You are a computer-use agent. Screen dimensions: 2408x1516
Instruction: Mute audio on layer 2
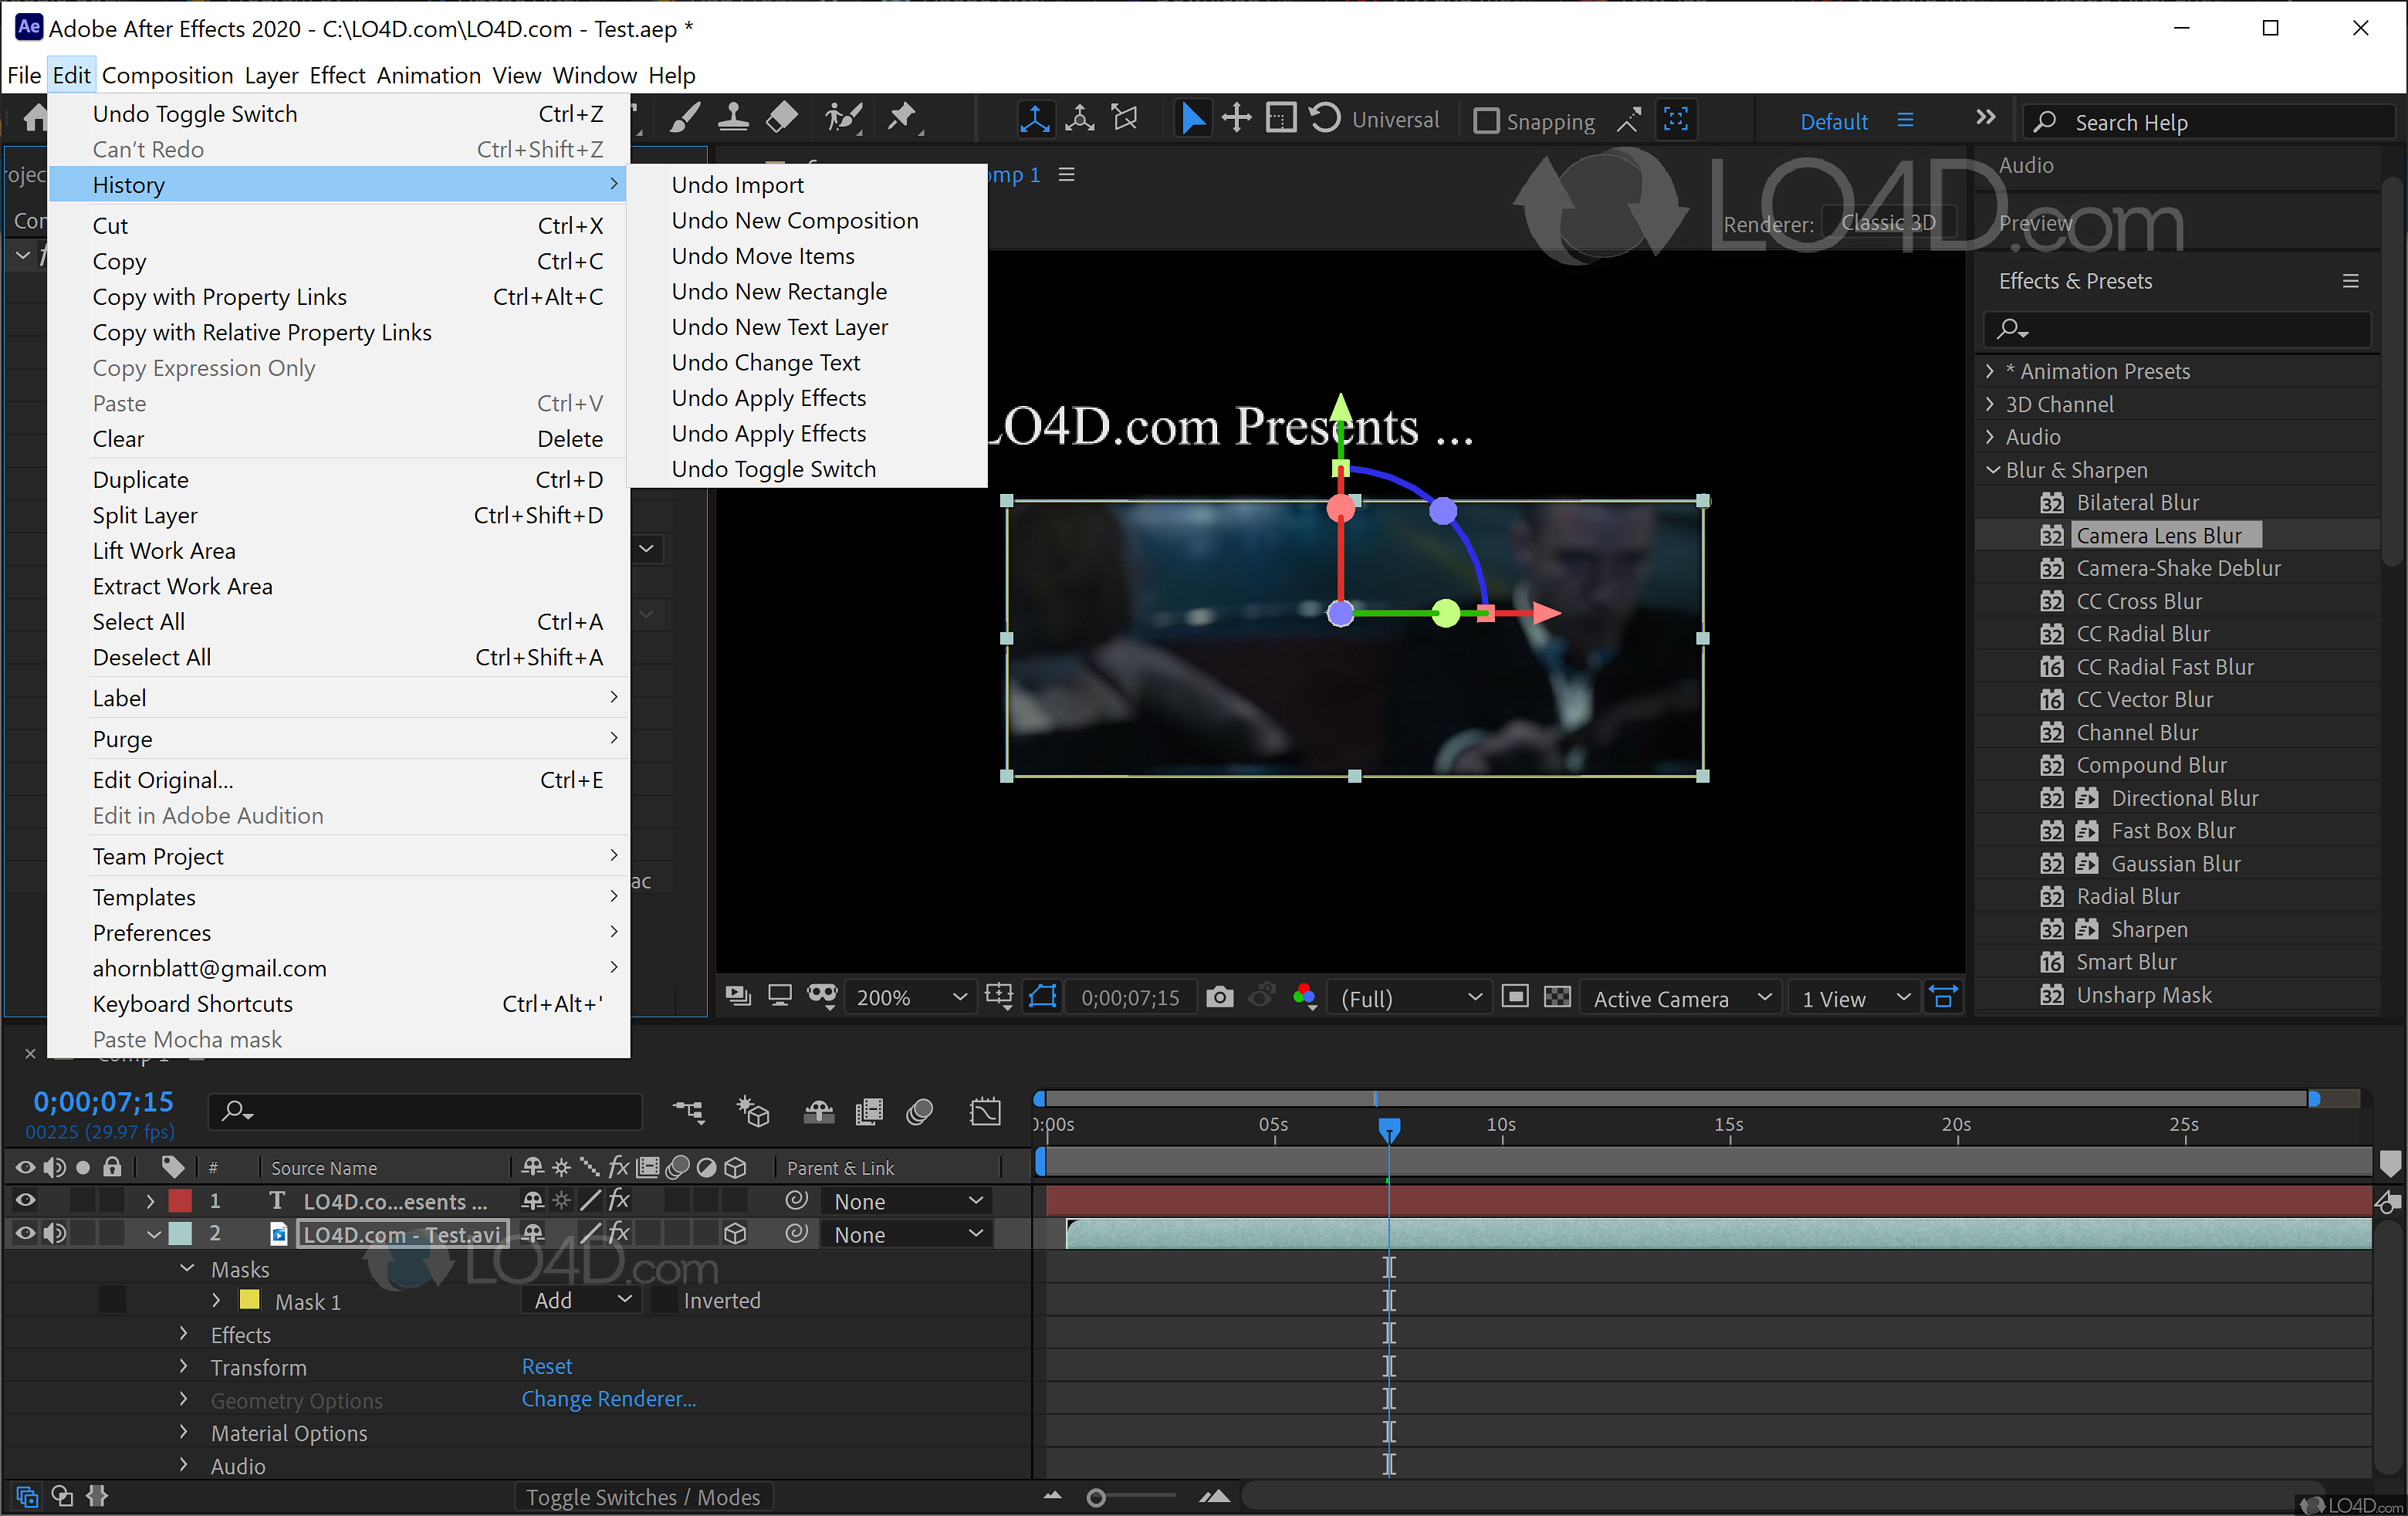[x=55, y=1233]
